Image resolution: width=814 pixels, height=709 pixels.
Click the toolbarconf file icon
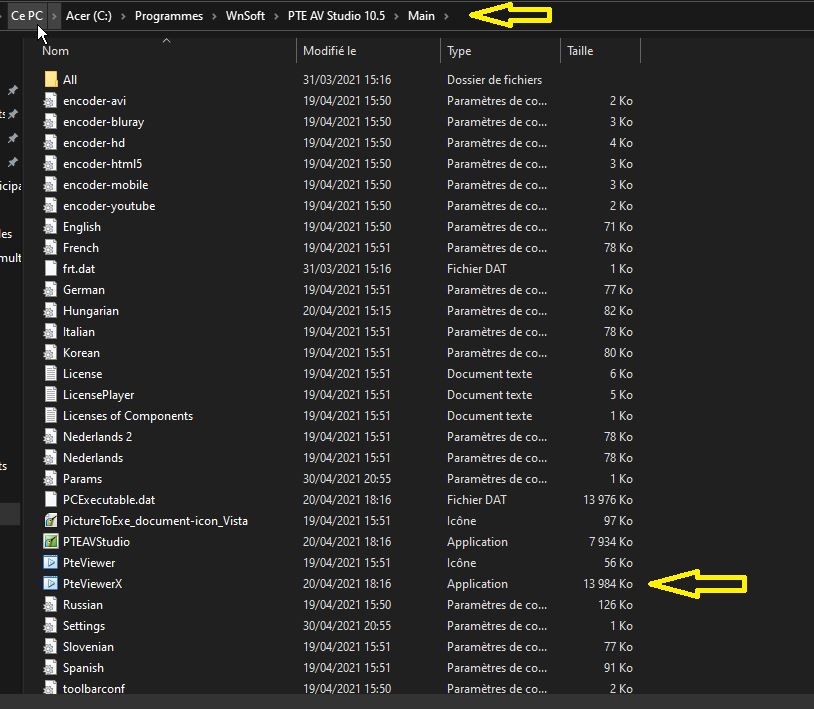(50, 688)
